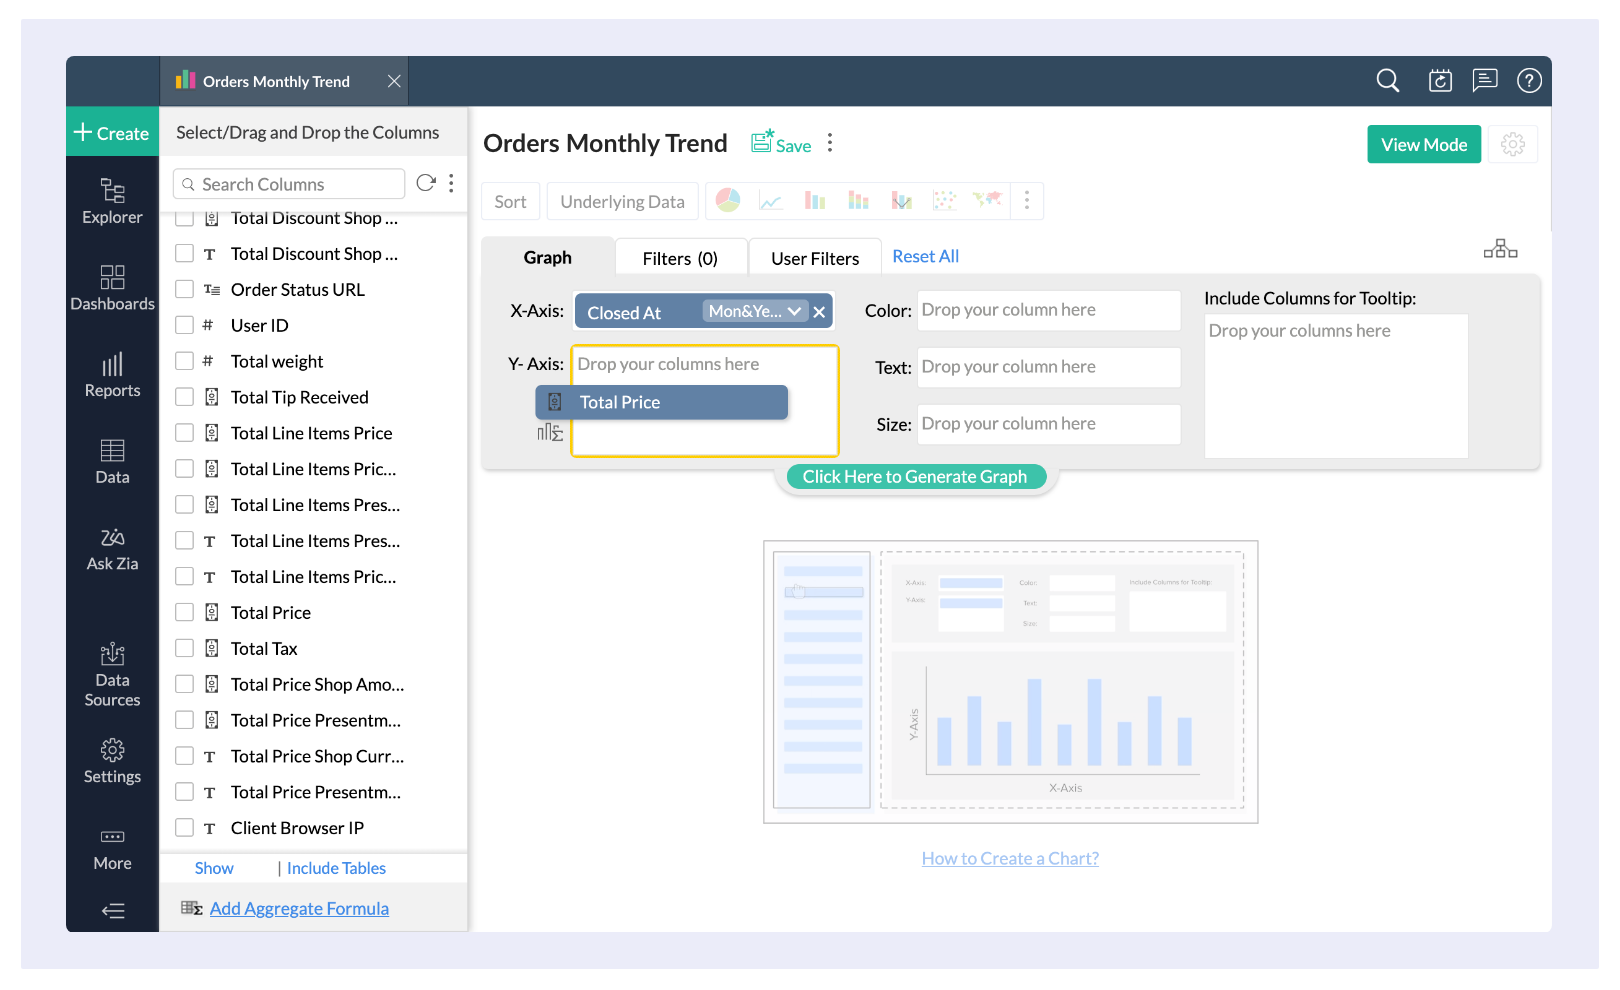Save the report
This screenshot has width=1620, height=990.
click(782, 143)
